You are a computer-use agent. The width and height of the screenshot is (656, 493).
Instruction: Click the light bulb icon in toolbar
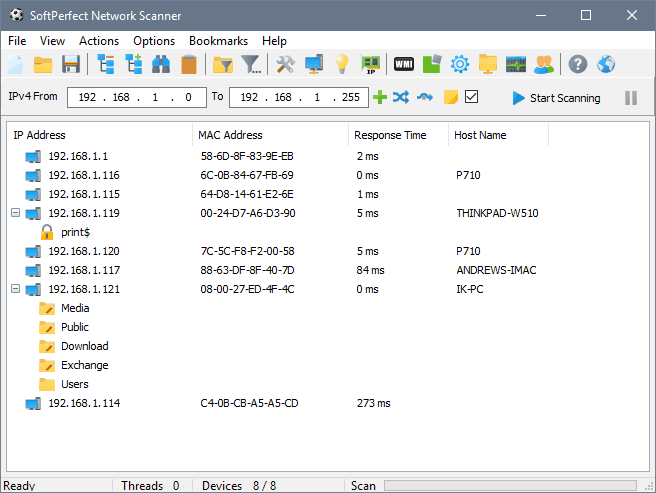[x=342, y=65]
